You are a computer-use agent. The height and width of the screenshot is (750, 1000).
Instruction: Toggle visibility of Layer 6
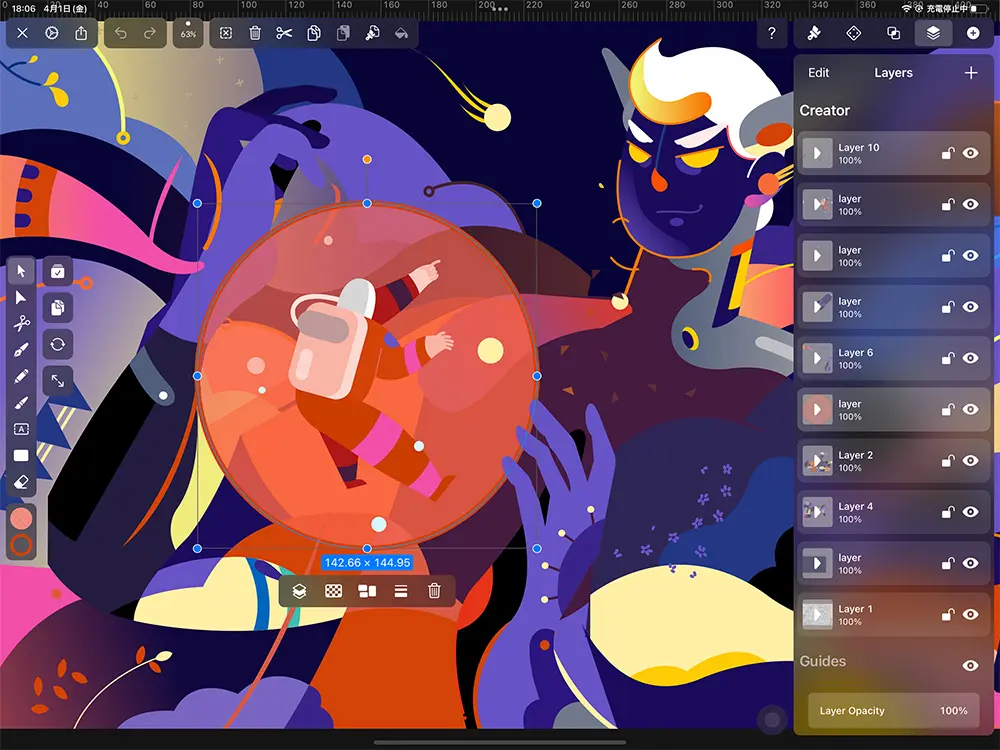(x=969, y=358)
